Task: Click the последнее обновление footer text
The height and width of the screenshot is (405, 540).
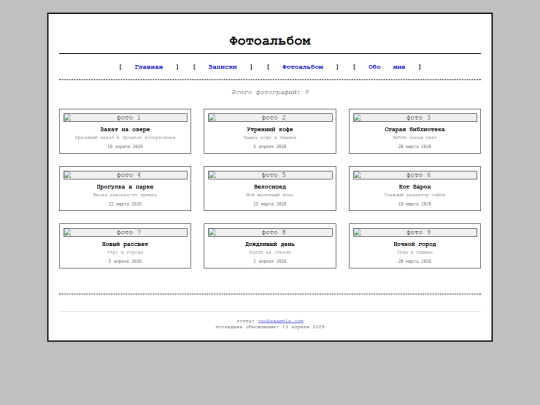Action: tap(270, 327)
